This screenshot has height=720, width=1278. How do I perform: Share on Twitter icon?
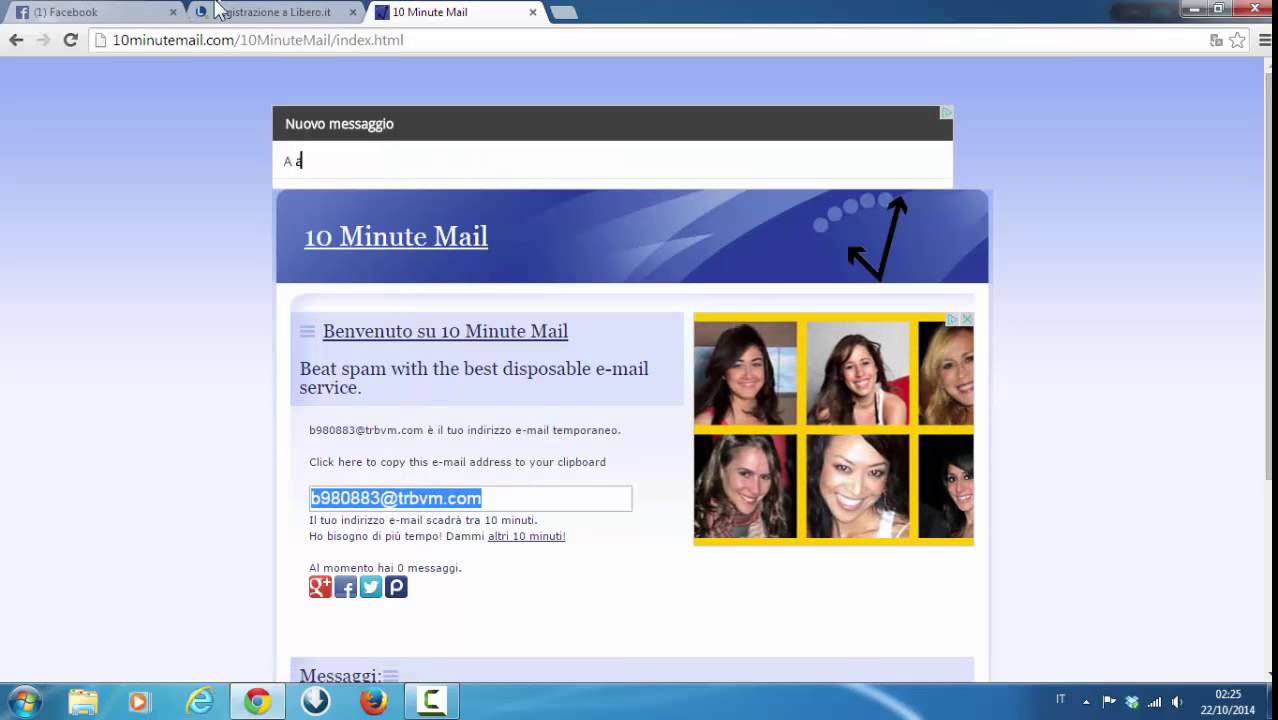pos(371,587)
